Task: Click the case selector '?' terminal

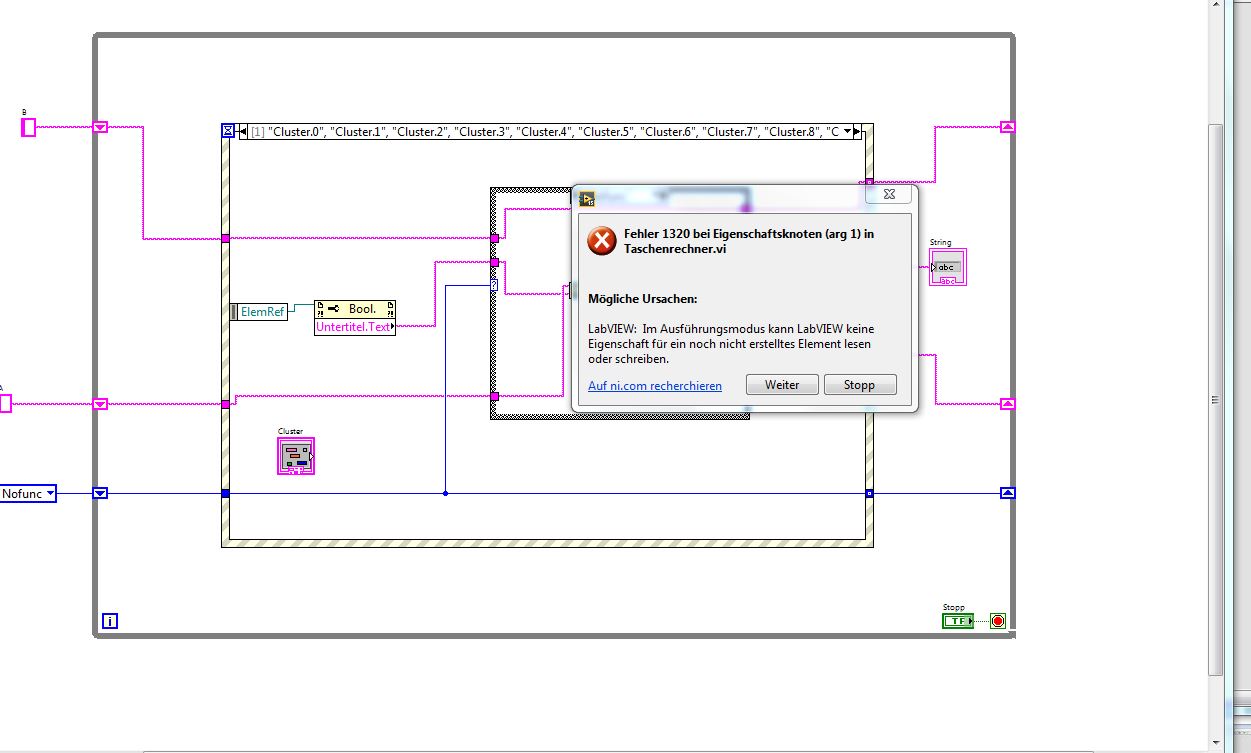Action: click(494, 285)
